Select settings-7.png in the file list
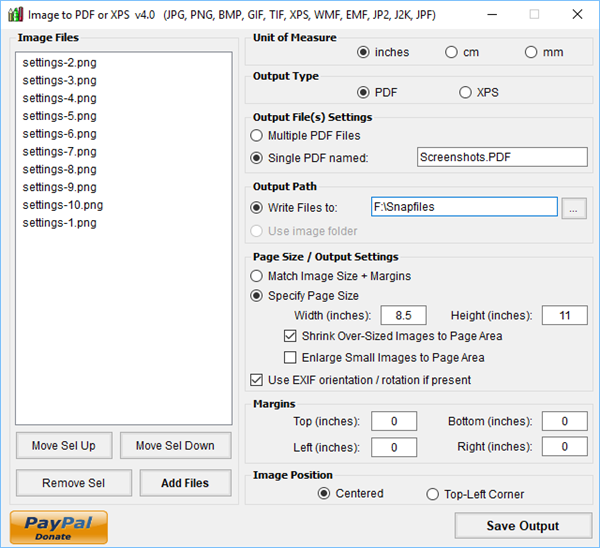Screen dimensions: 600x548 pos(59,152)
